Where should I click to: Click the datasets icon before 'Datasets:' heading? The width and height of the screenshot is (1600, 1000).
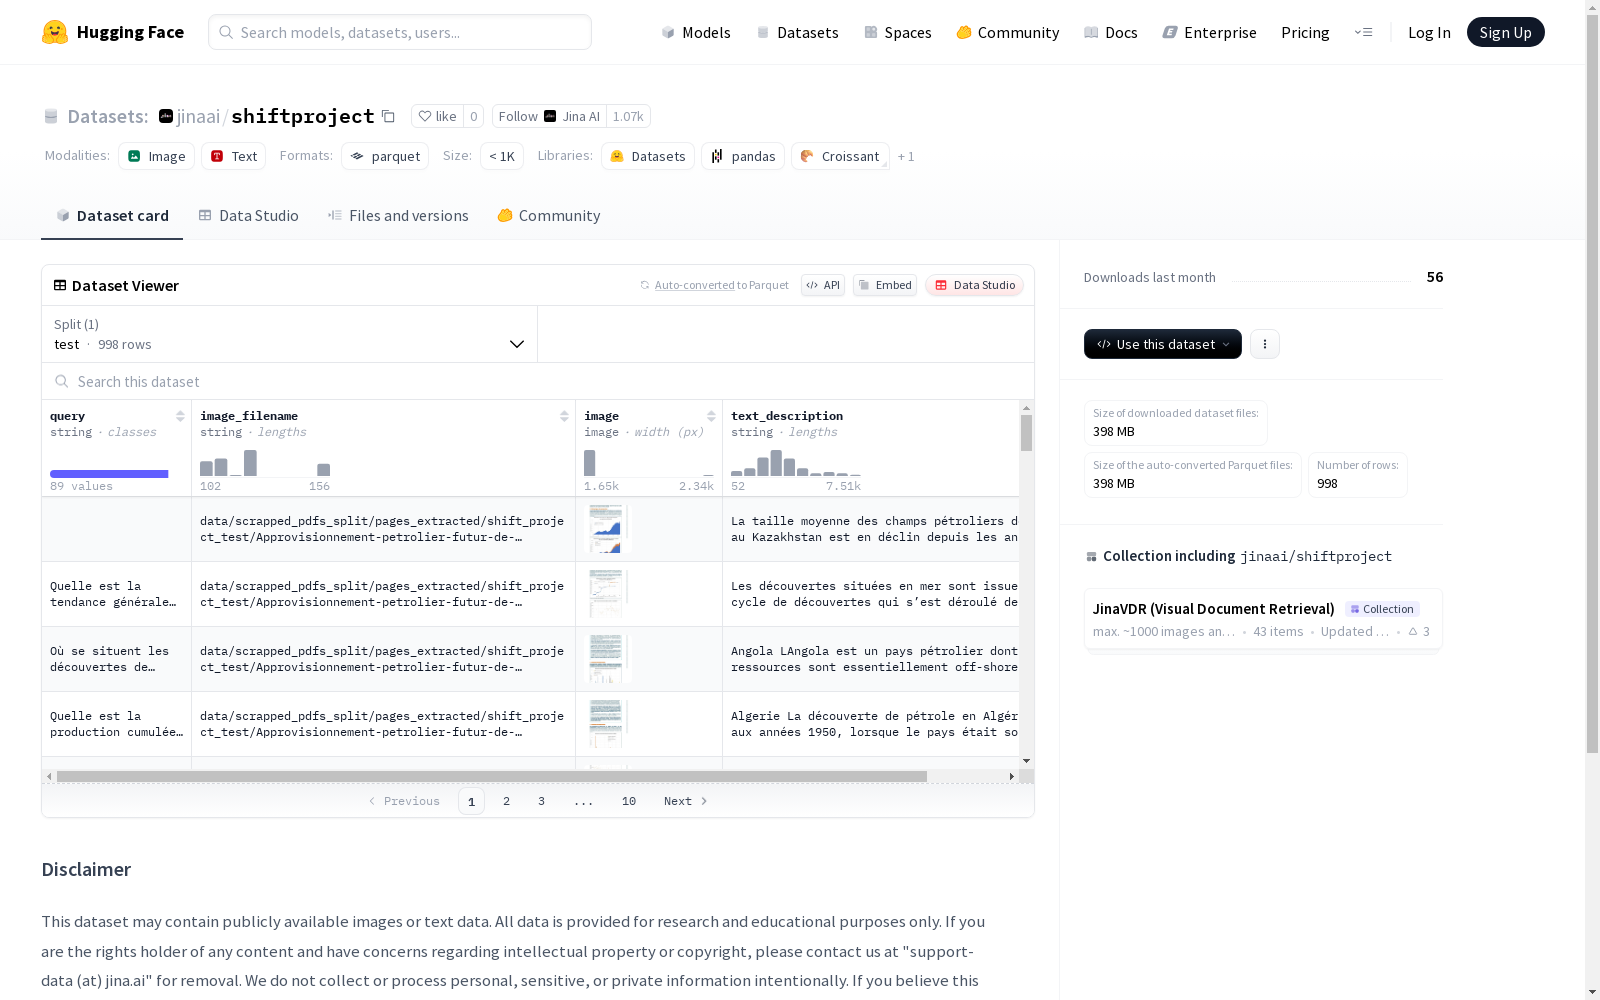coord(51,117)
